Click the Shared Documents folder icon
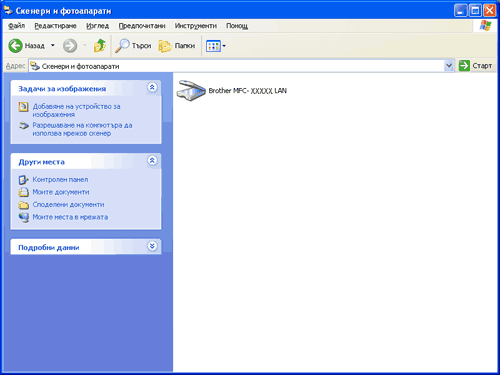The image size is (500, 375). point(24,205)
